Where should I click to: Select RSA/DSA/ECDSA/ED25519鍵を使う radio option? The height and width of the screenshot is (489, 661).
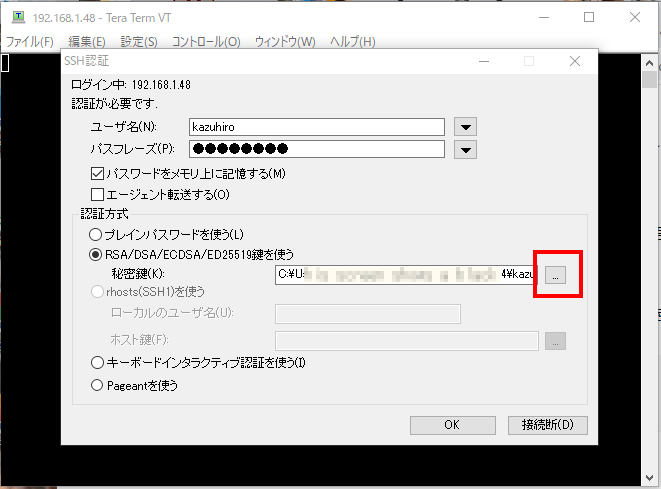pos(97,254)
